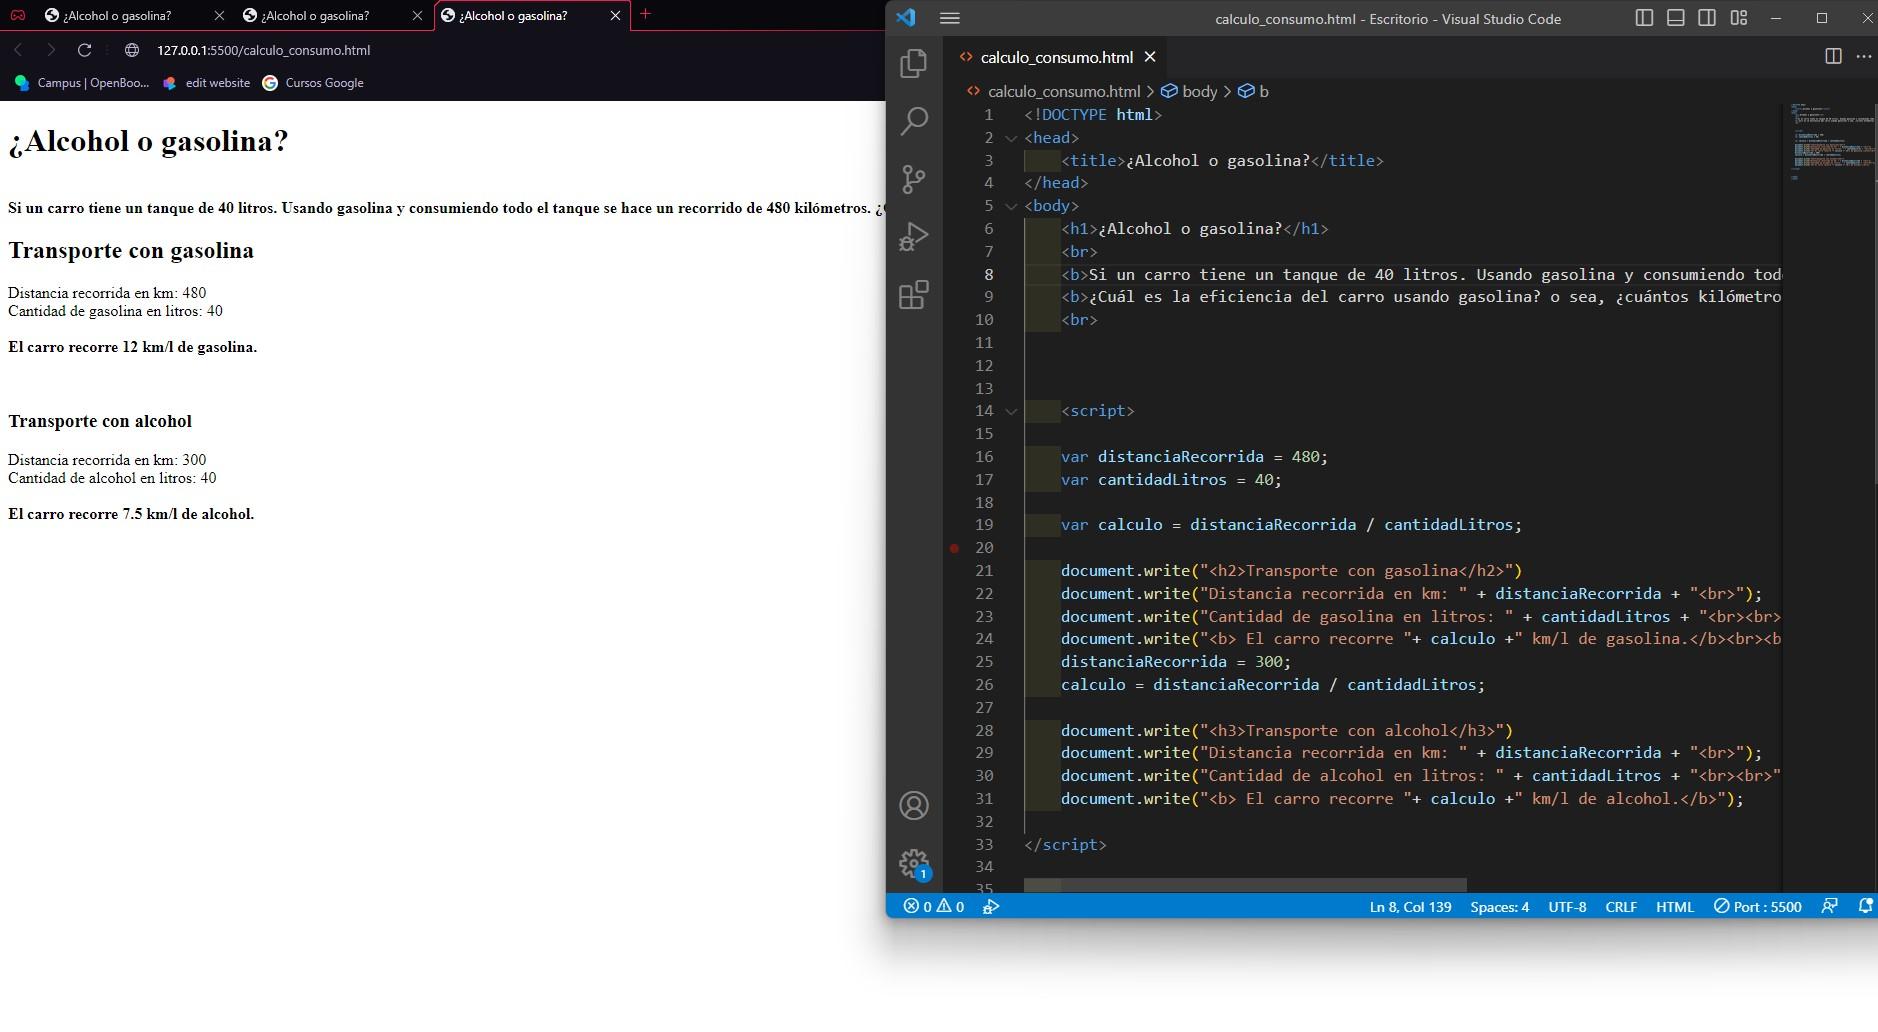Image resolution: width=1878 pixels, height=1032 pixels.
Task: Open the notifications bell in status bar
Action: (x=1865, y=907)
